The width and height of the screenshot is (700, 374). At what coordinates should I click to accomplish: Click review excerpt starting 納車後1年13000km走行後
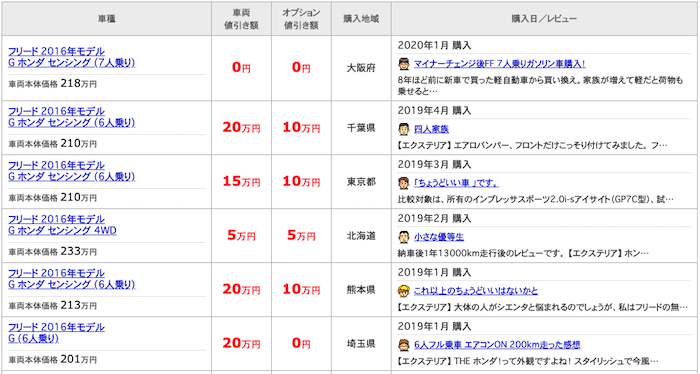[523, 254]
